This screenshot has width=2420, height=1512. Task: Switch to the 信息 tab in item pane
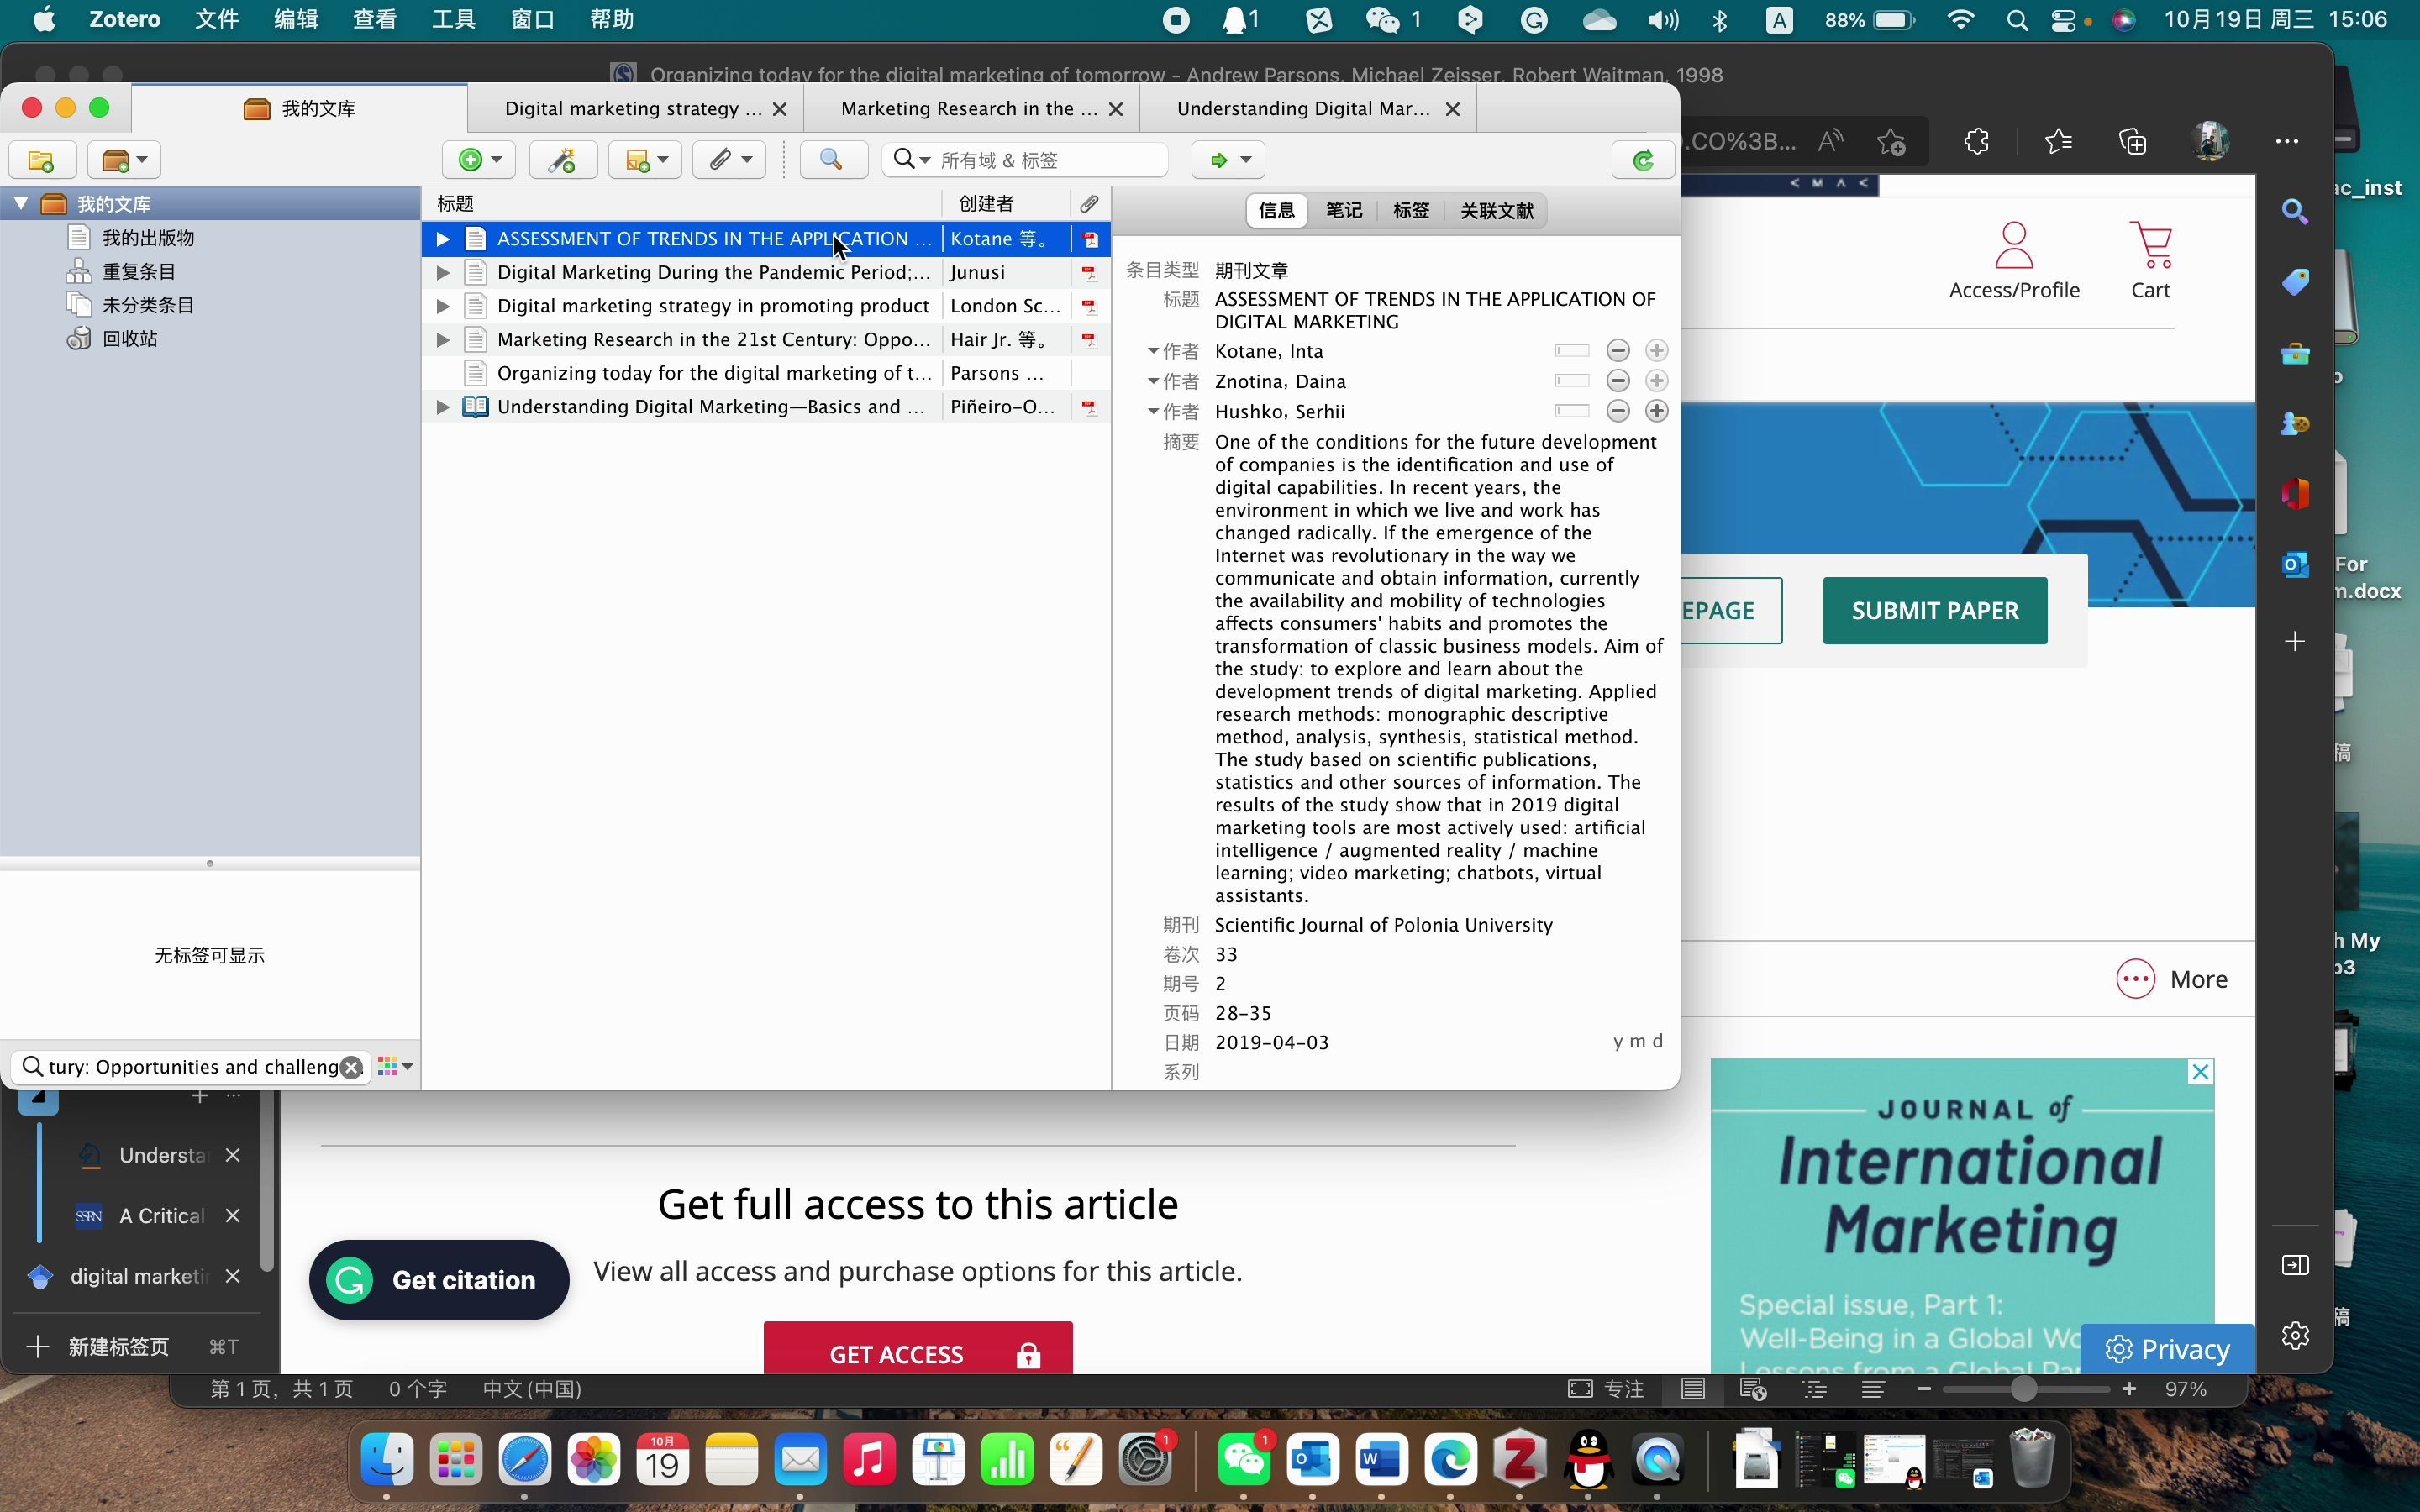click(x=1277, y=211)
